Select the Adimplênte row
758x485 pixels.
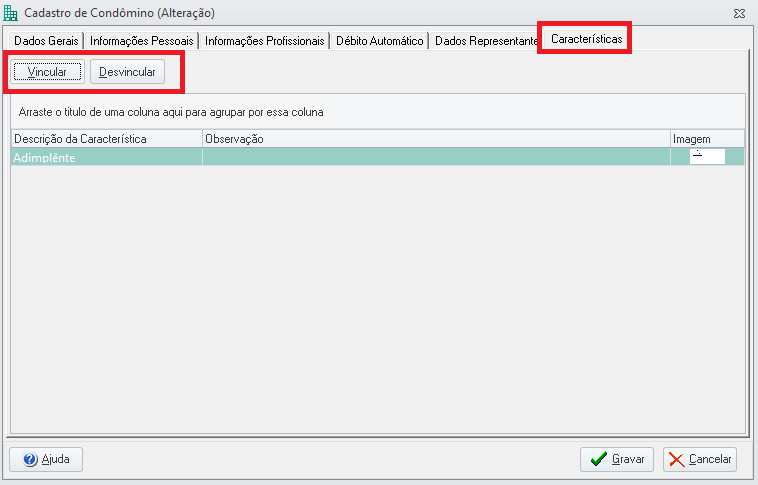pyautogui.click(x=378, y=157)
